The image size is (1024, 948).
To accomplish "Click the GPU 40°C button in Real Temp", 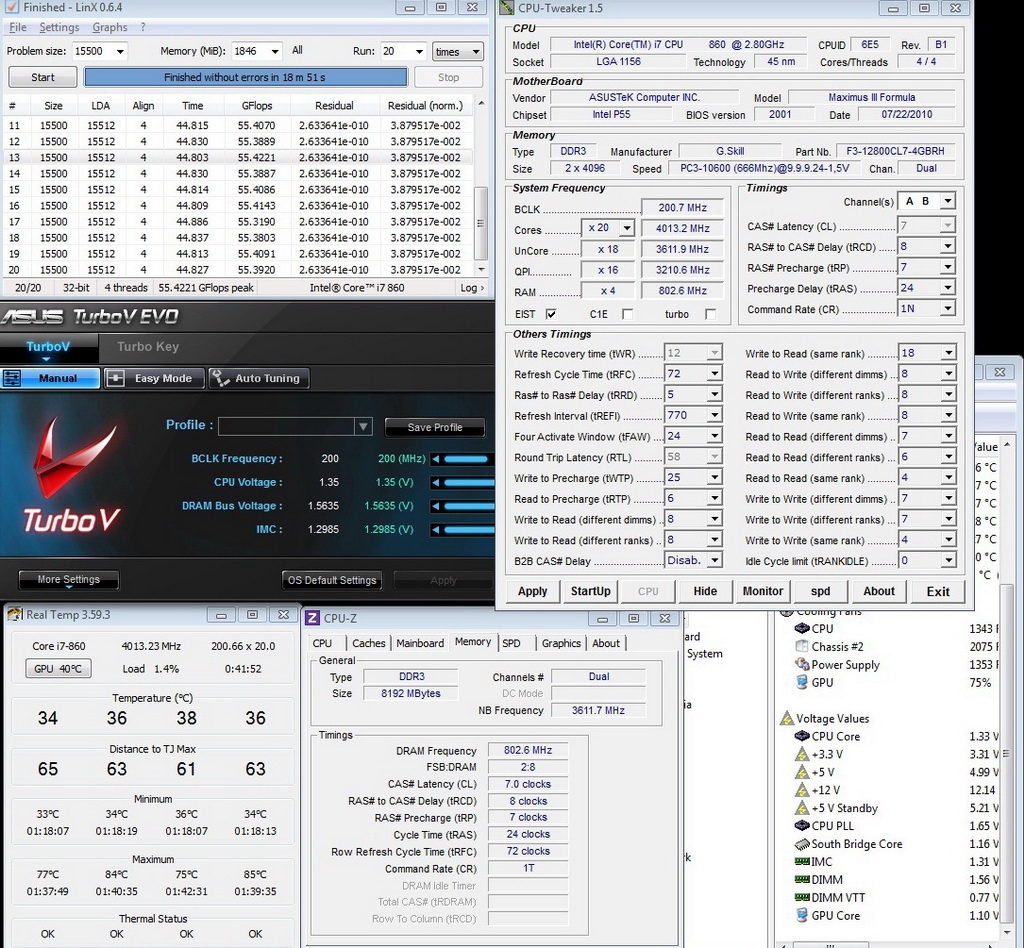I will tap(58, 669).
